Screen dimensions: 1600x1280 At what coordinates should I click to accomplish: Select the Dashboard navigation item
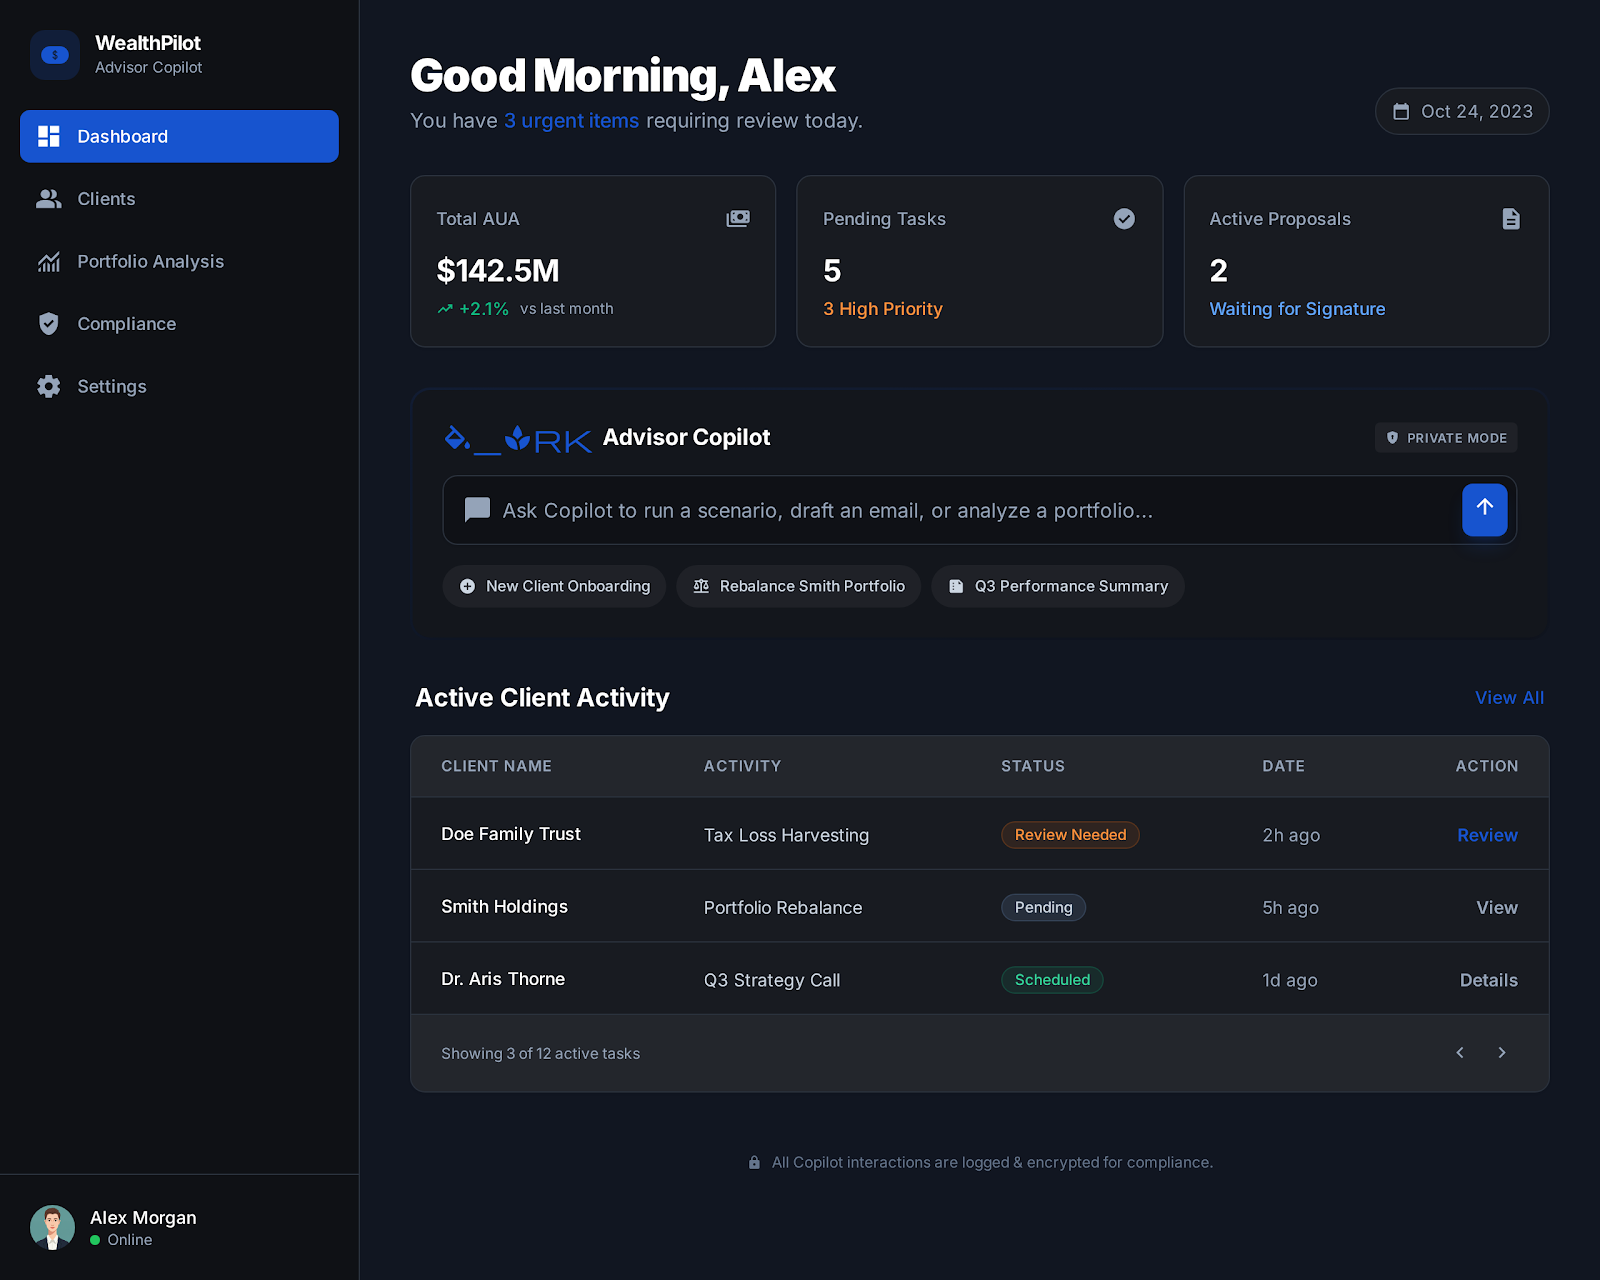point(179,137)
